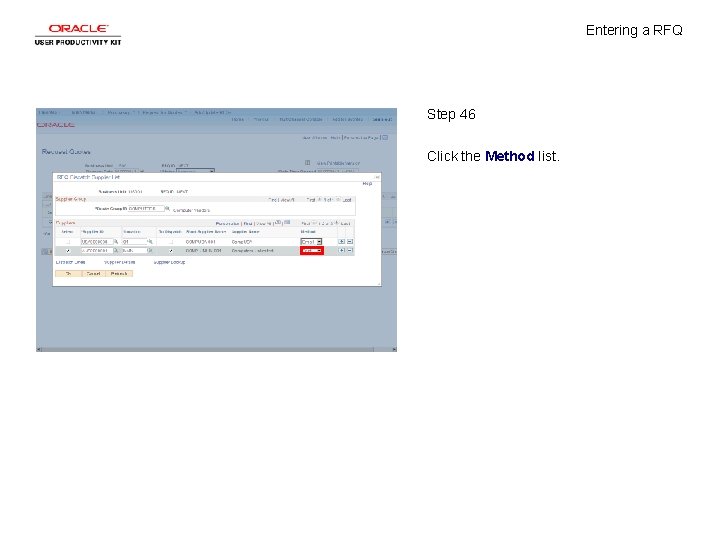
Task: Open the Location lookup in the first supplier row
Action: pyautogui.click(x=150, y=242)
